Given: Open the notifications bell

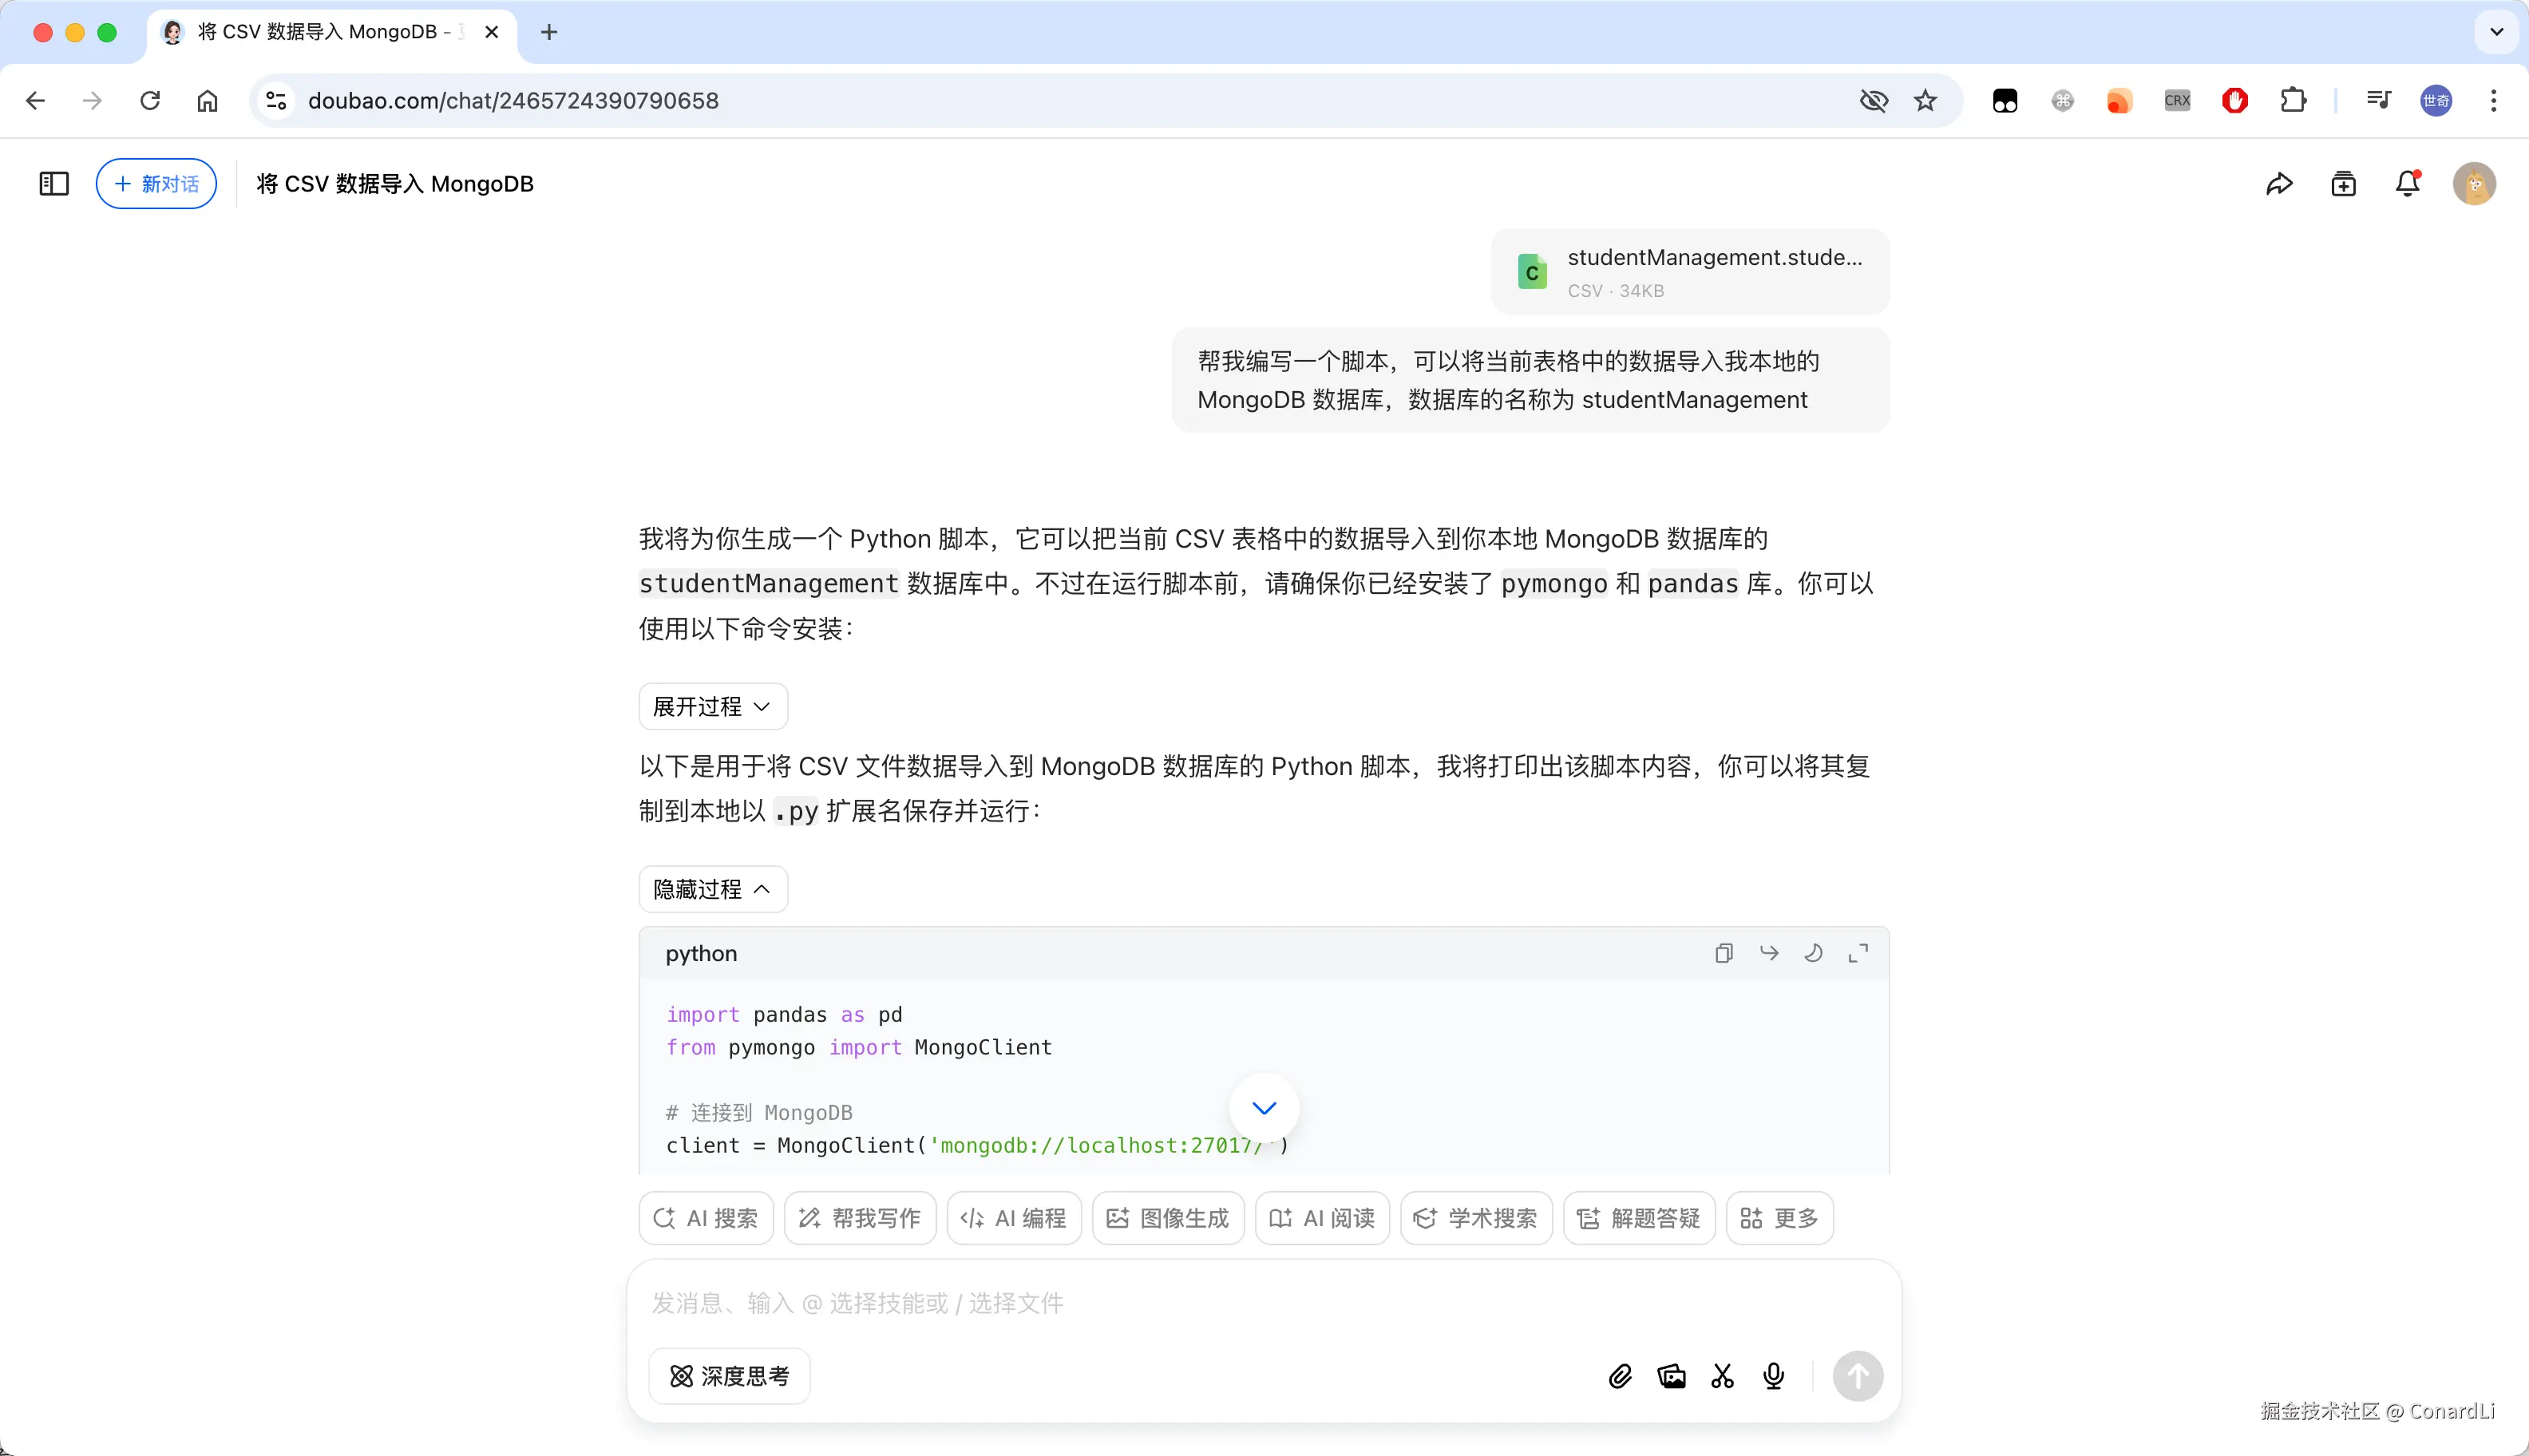Looking at the screenshot, I should [x=2407, y=184].
